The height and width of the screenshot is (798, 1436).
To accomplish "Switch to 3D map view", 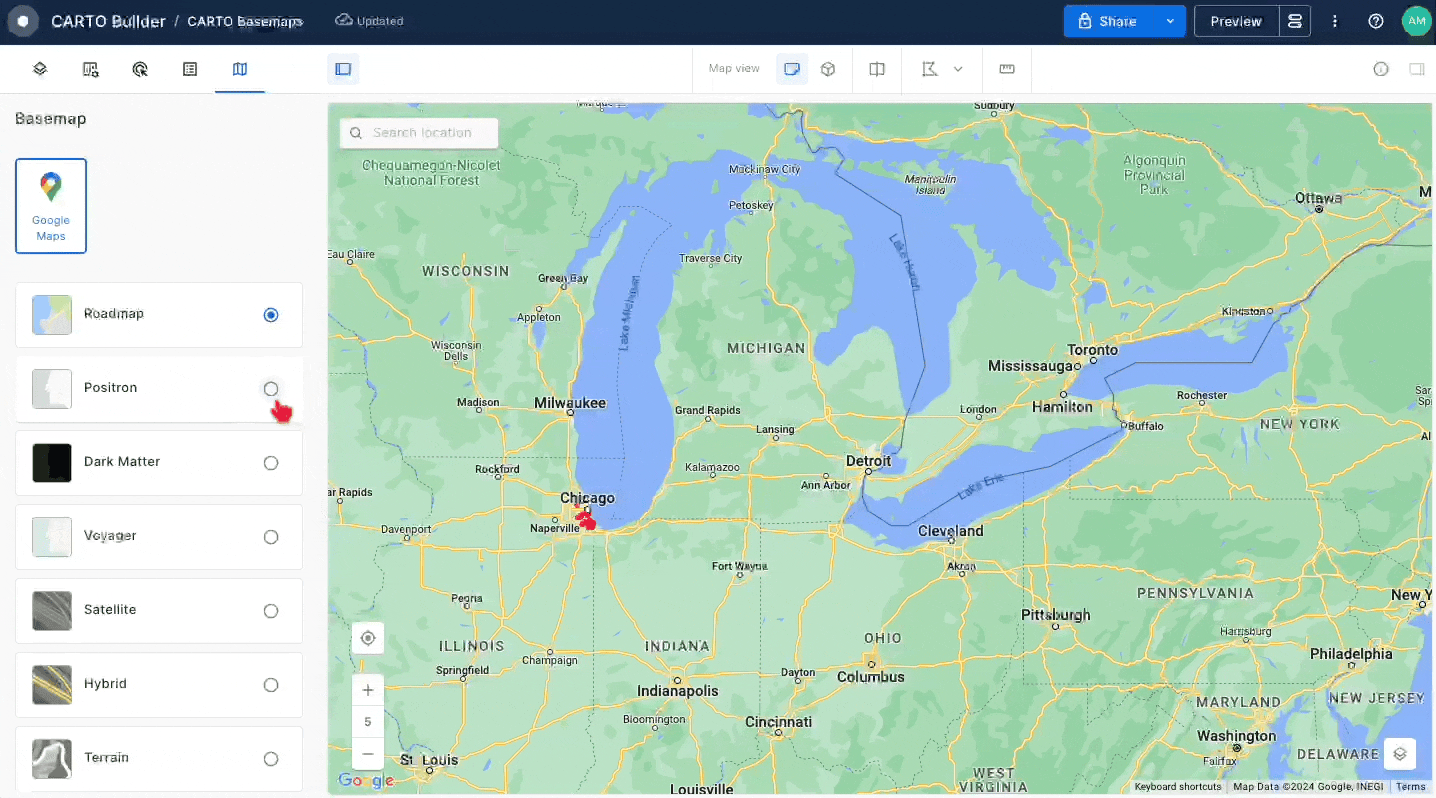I will pos(828,69).
